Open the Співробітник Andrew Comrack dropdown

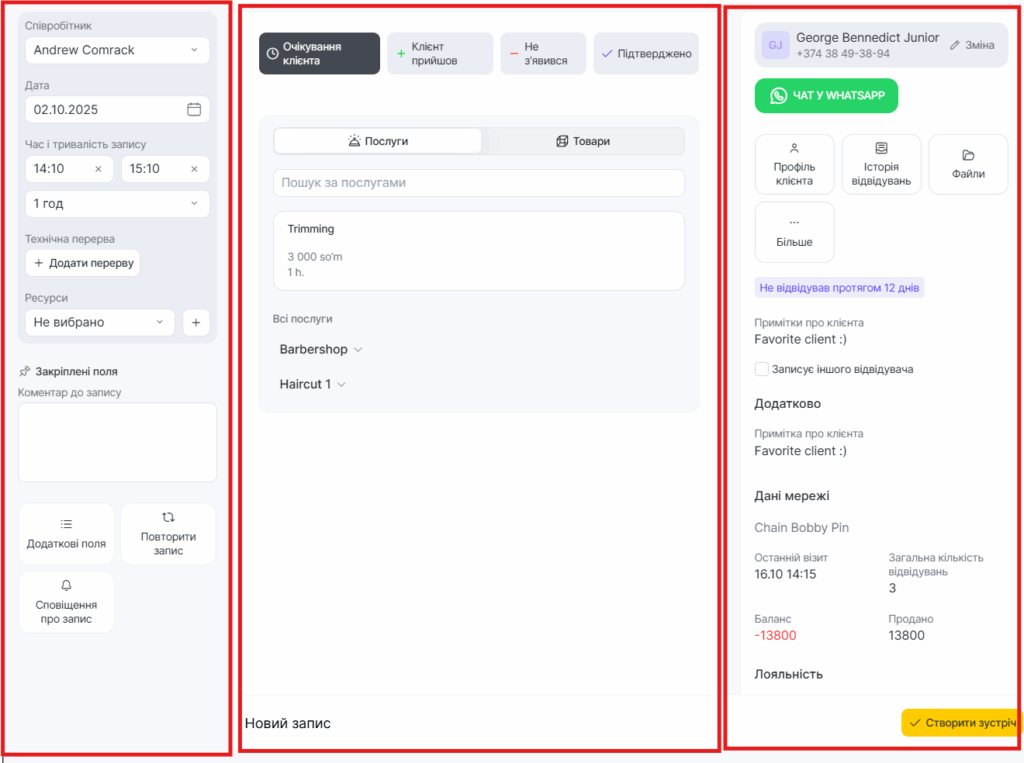click(x=117, y=50)
